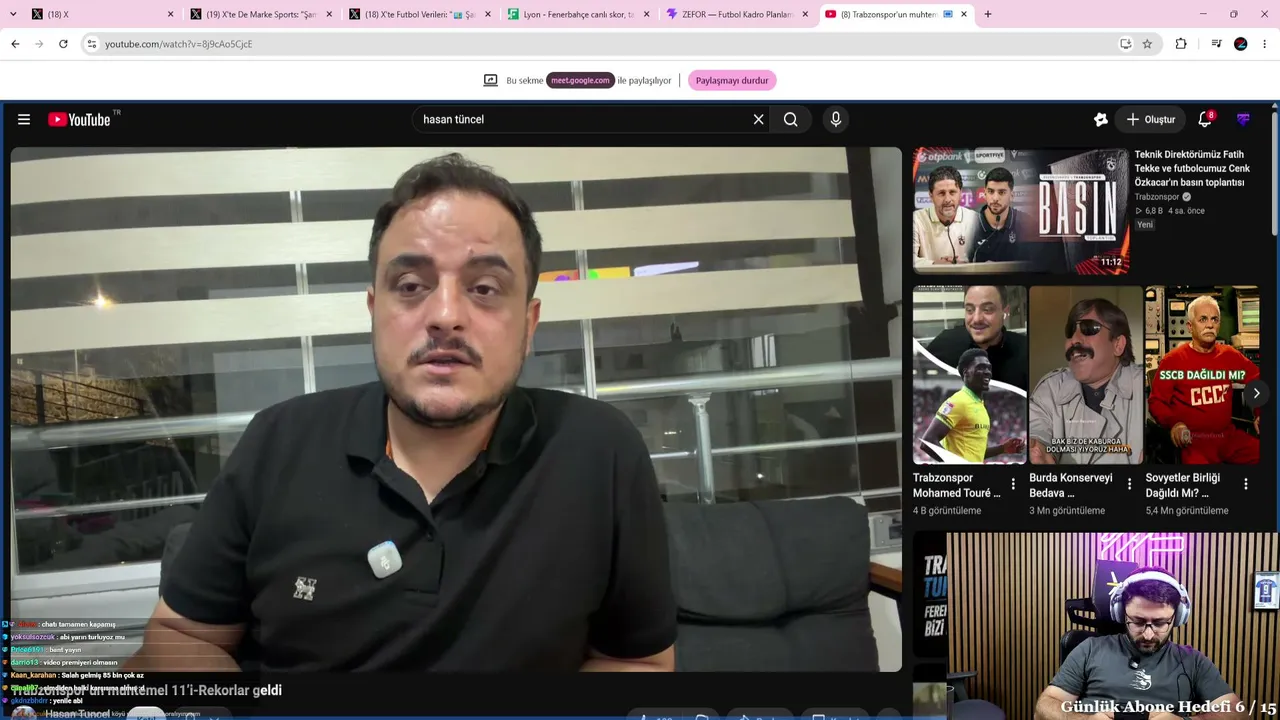Viewport: 1280px width, 720px height.
Task: View site information for youtube.com
Action: tap(91, 44)
